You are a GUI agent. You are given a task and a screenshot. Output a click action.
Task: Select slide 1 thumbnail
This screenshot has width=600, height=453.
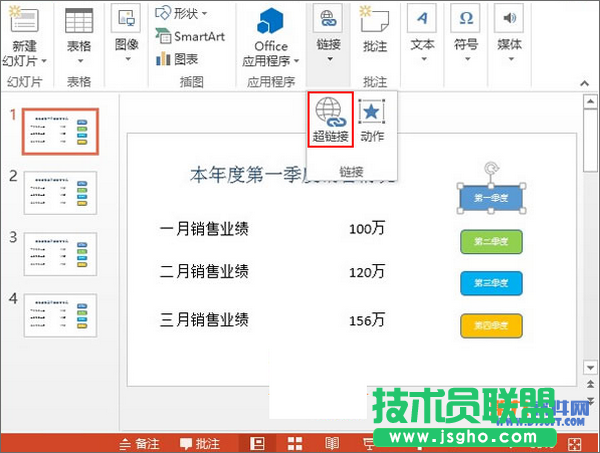pyautogui.click(x=60, y=131)
